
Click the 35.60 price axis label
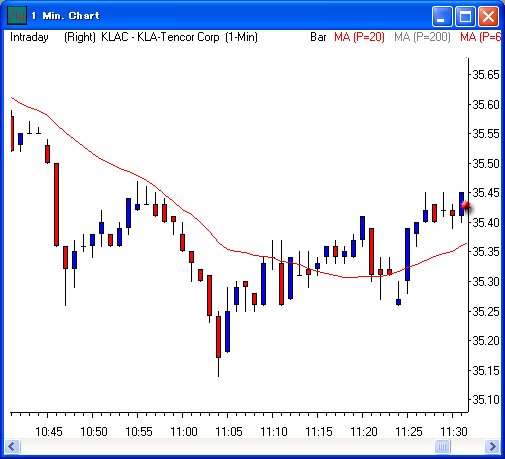[486, 105]
